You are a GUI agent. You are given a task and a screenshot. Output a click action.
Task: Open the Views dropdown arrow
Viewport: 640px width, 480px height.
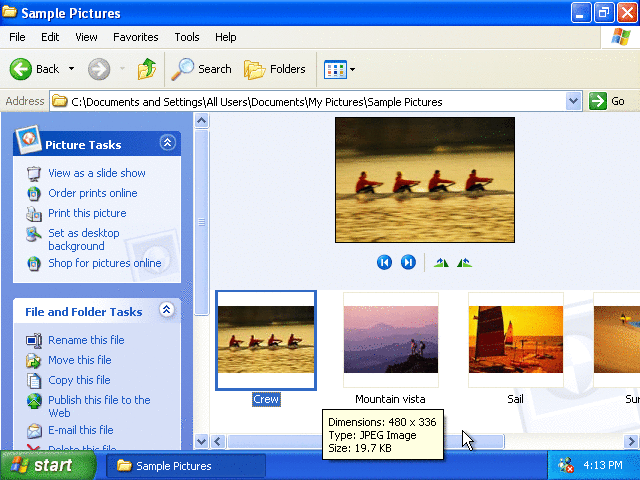pos(353,69)
